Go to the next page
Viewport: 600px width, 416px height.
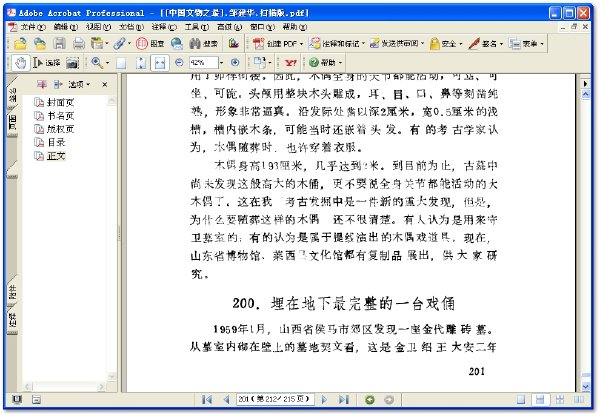click(x=324, y=400)
